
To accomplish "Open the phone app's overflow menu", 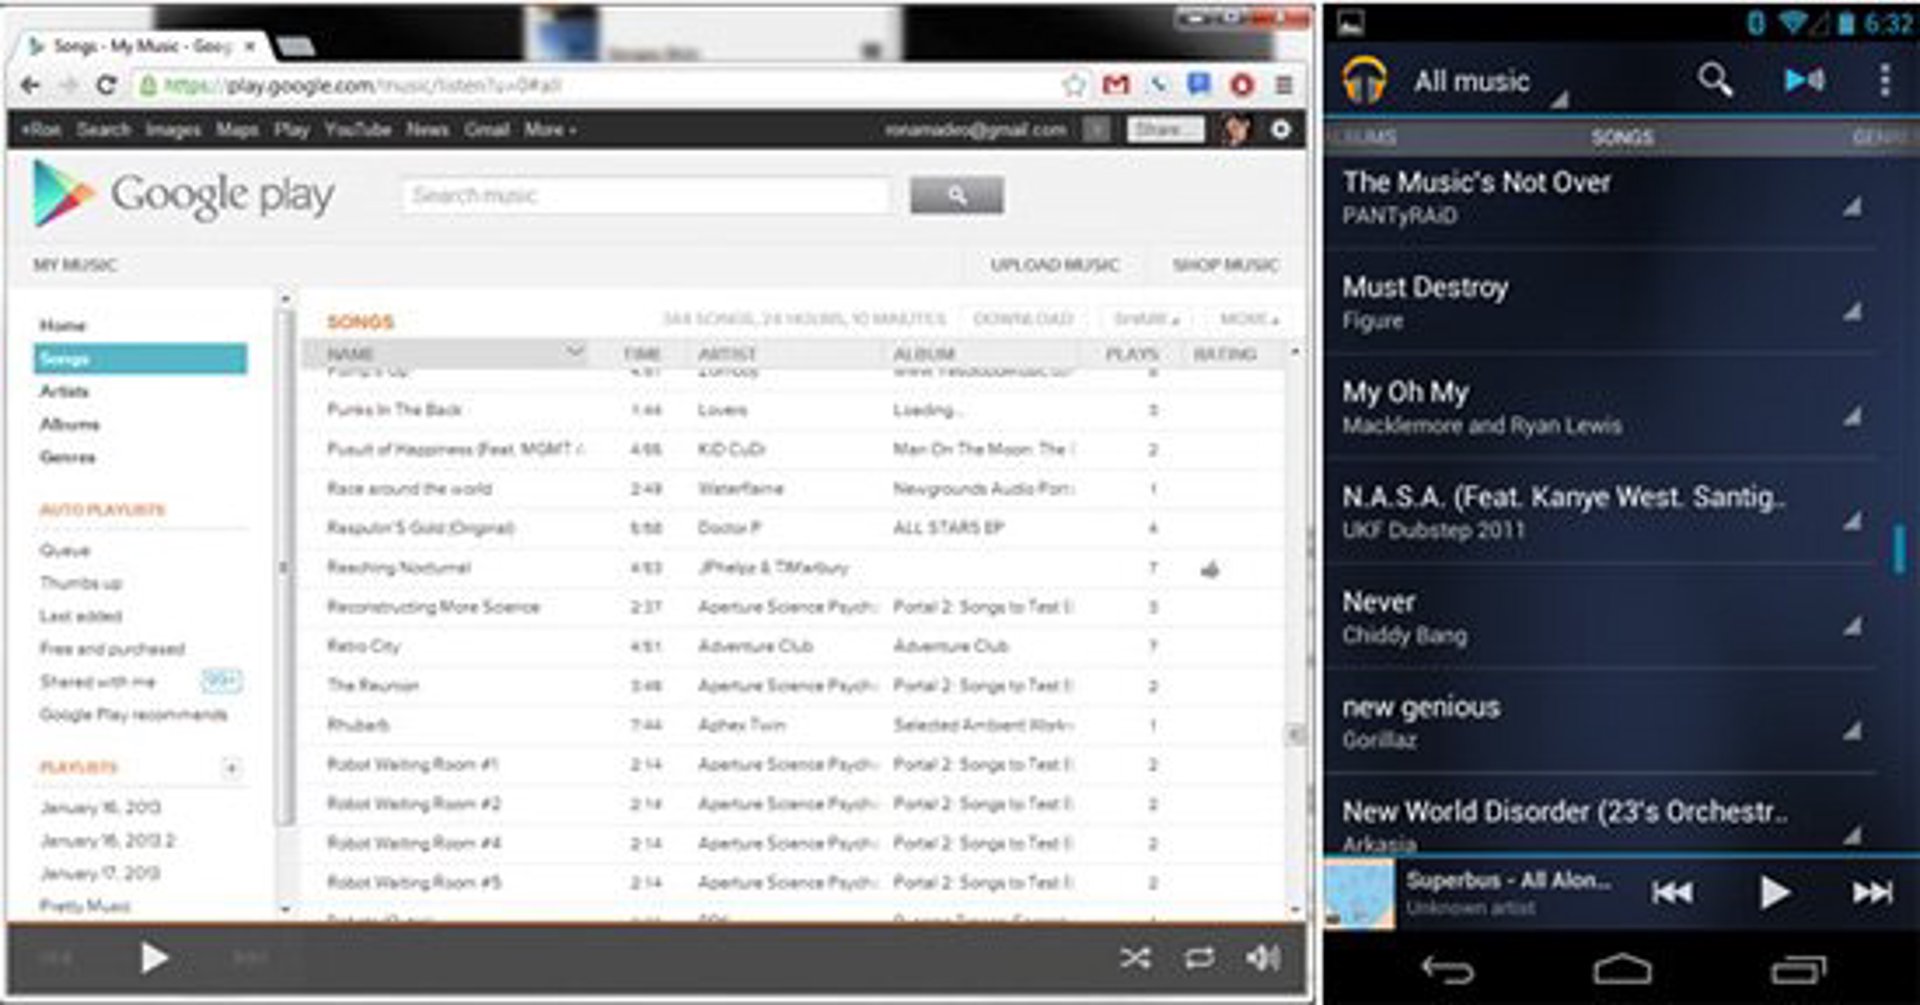I will point(1885,80).
